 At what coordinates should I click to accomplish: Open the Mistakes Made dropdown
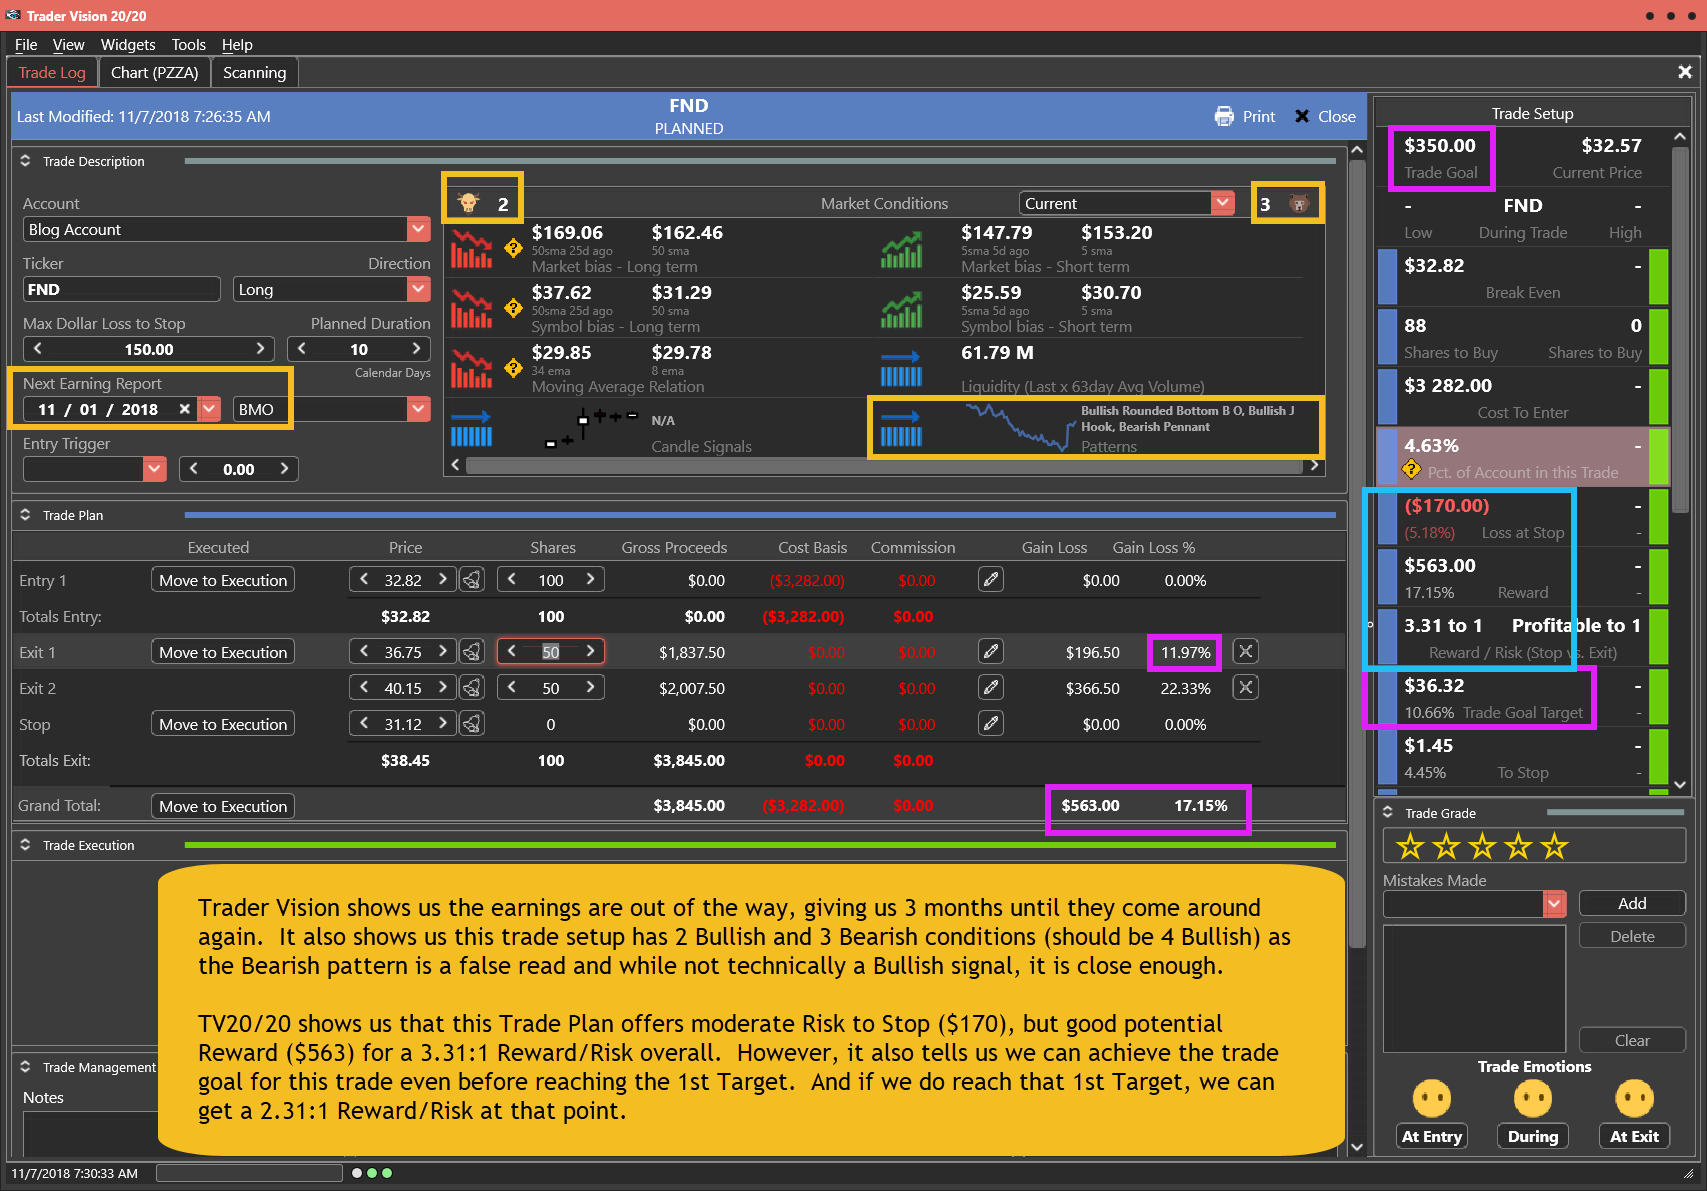pos(1554,903)
